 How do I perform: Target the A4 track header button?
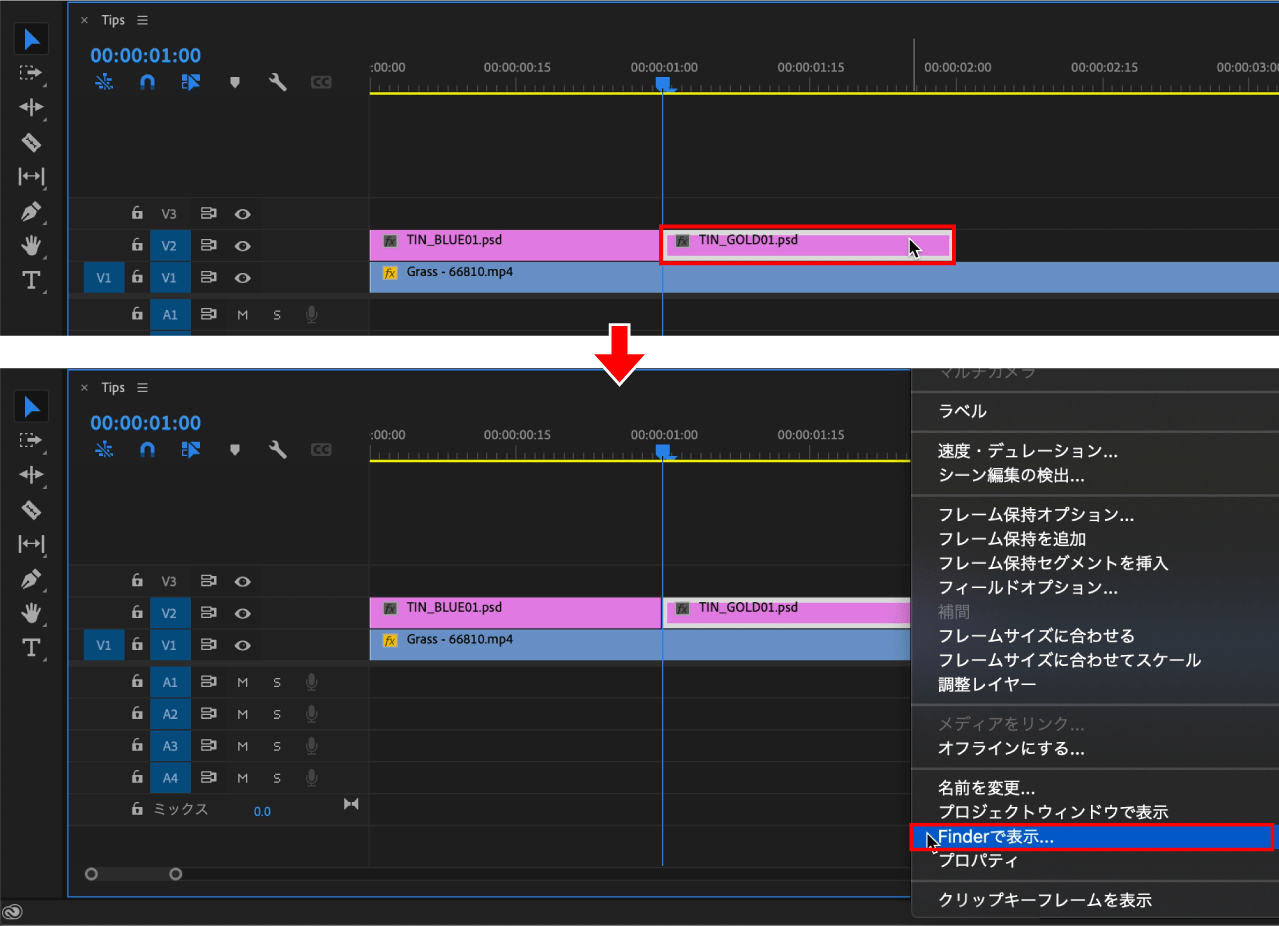pyautogui.click(x=170, y=778)
